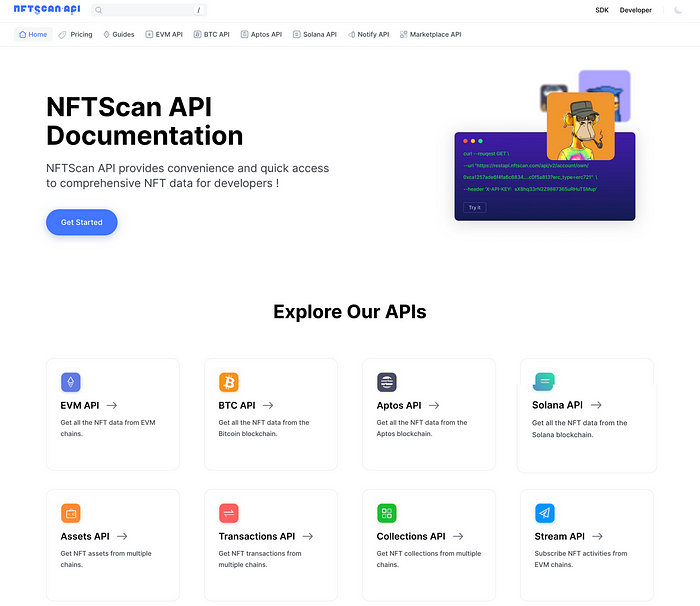The height and width of the screenshot is (606, 700).
Task: Focus the search input field at top
Action: [149, 10]
